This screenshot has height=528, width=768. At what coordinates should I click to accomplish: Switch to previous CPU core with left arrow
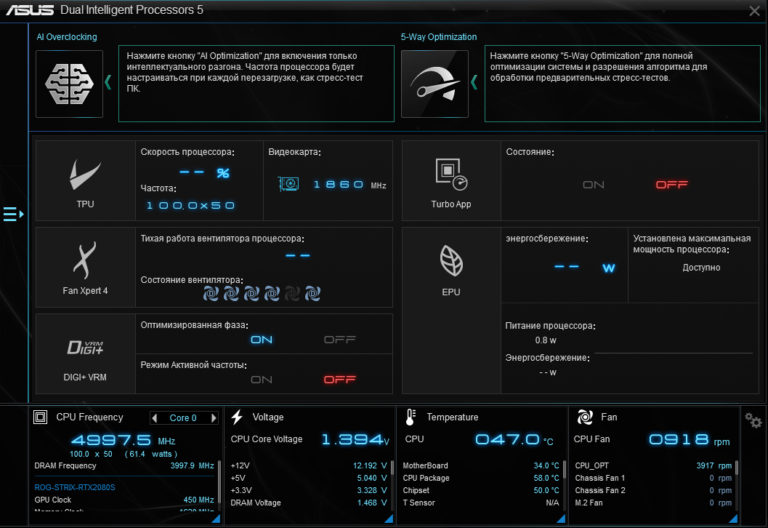click(x=155, y=418)
